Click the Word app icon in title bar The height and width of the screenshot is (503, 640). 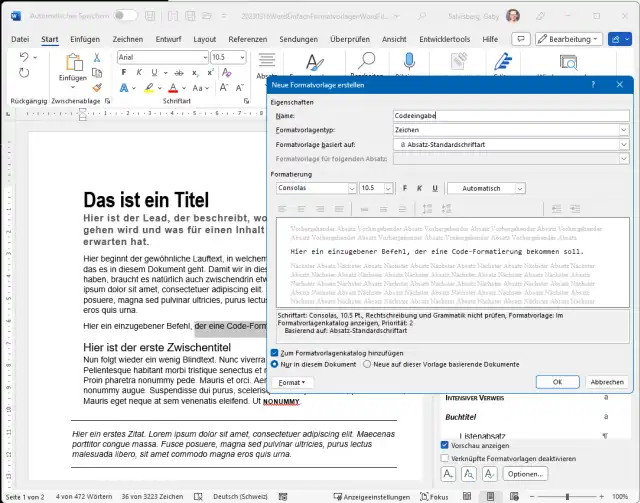13,15
